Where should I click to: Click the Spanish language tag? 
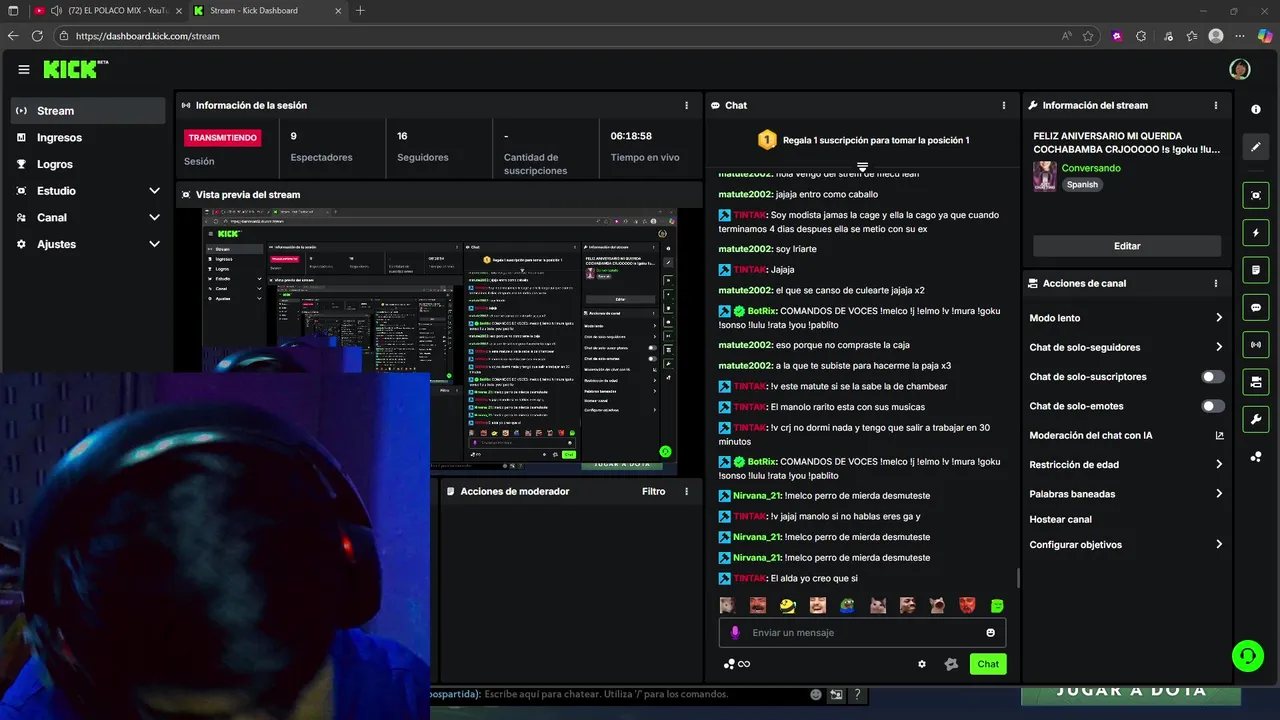(x=1082, y=185)
